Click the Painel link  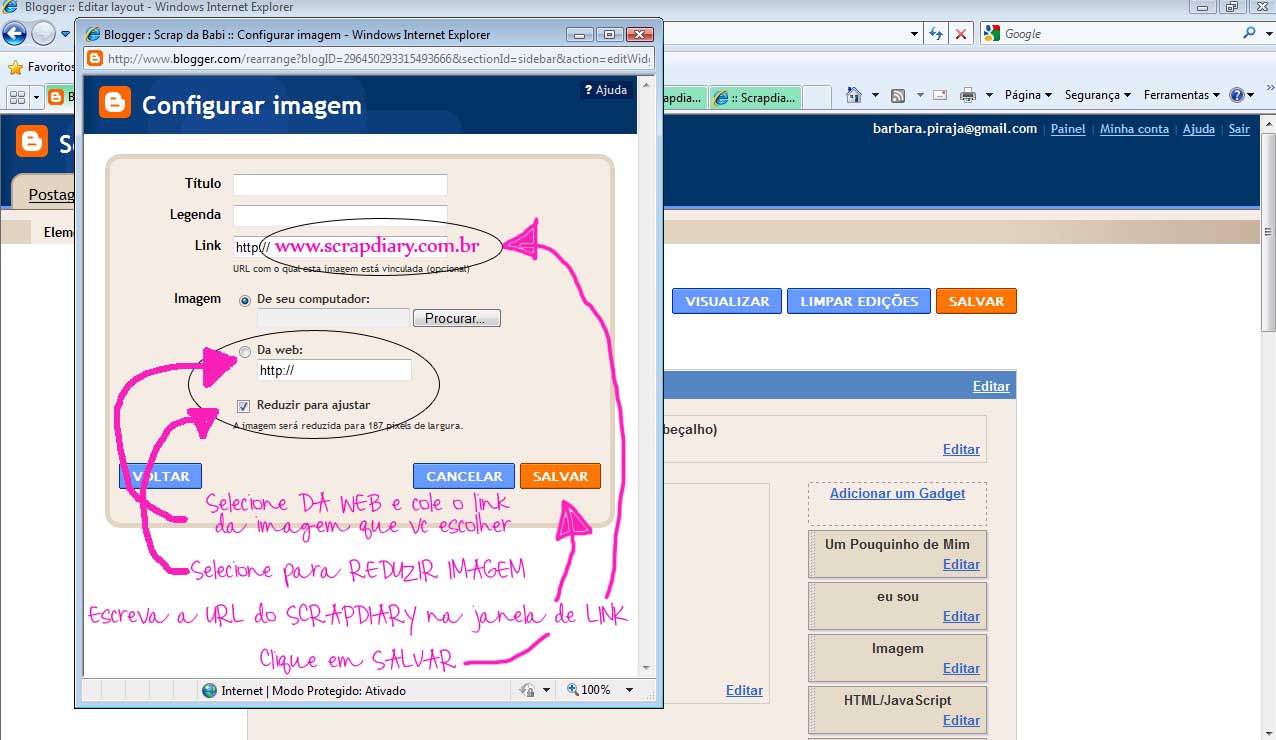coord(1068,129)
